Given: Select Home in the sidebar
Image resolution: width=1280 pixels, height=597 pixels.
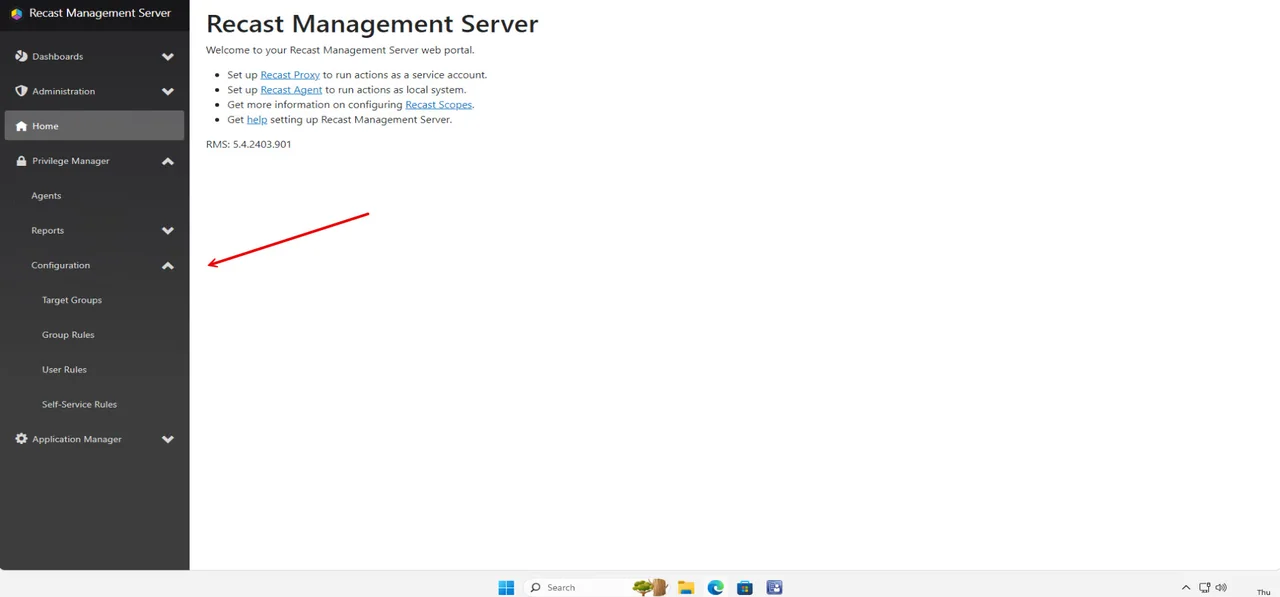Looking at the screenshot, I should 94,126.
